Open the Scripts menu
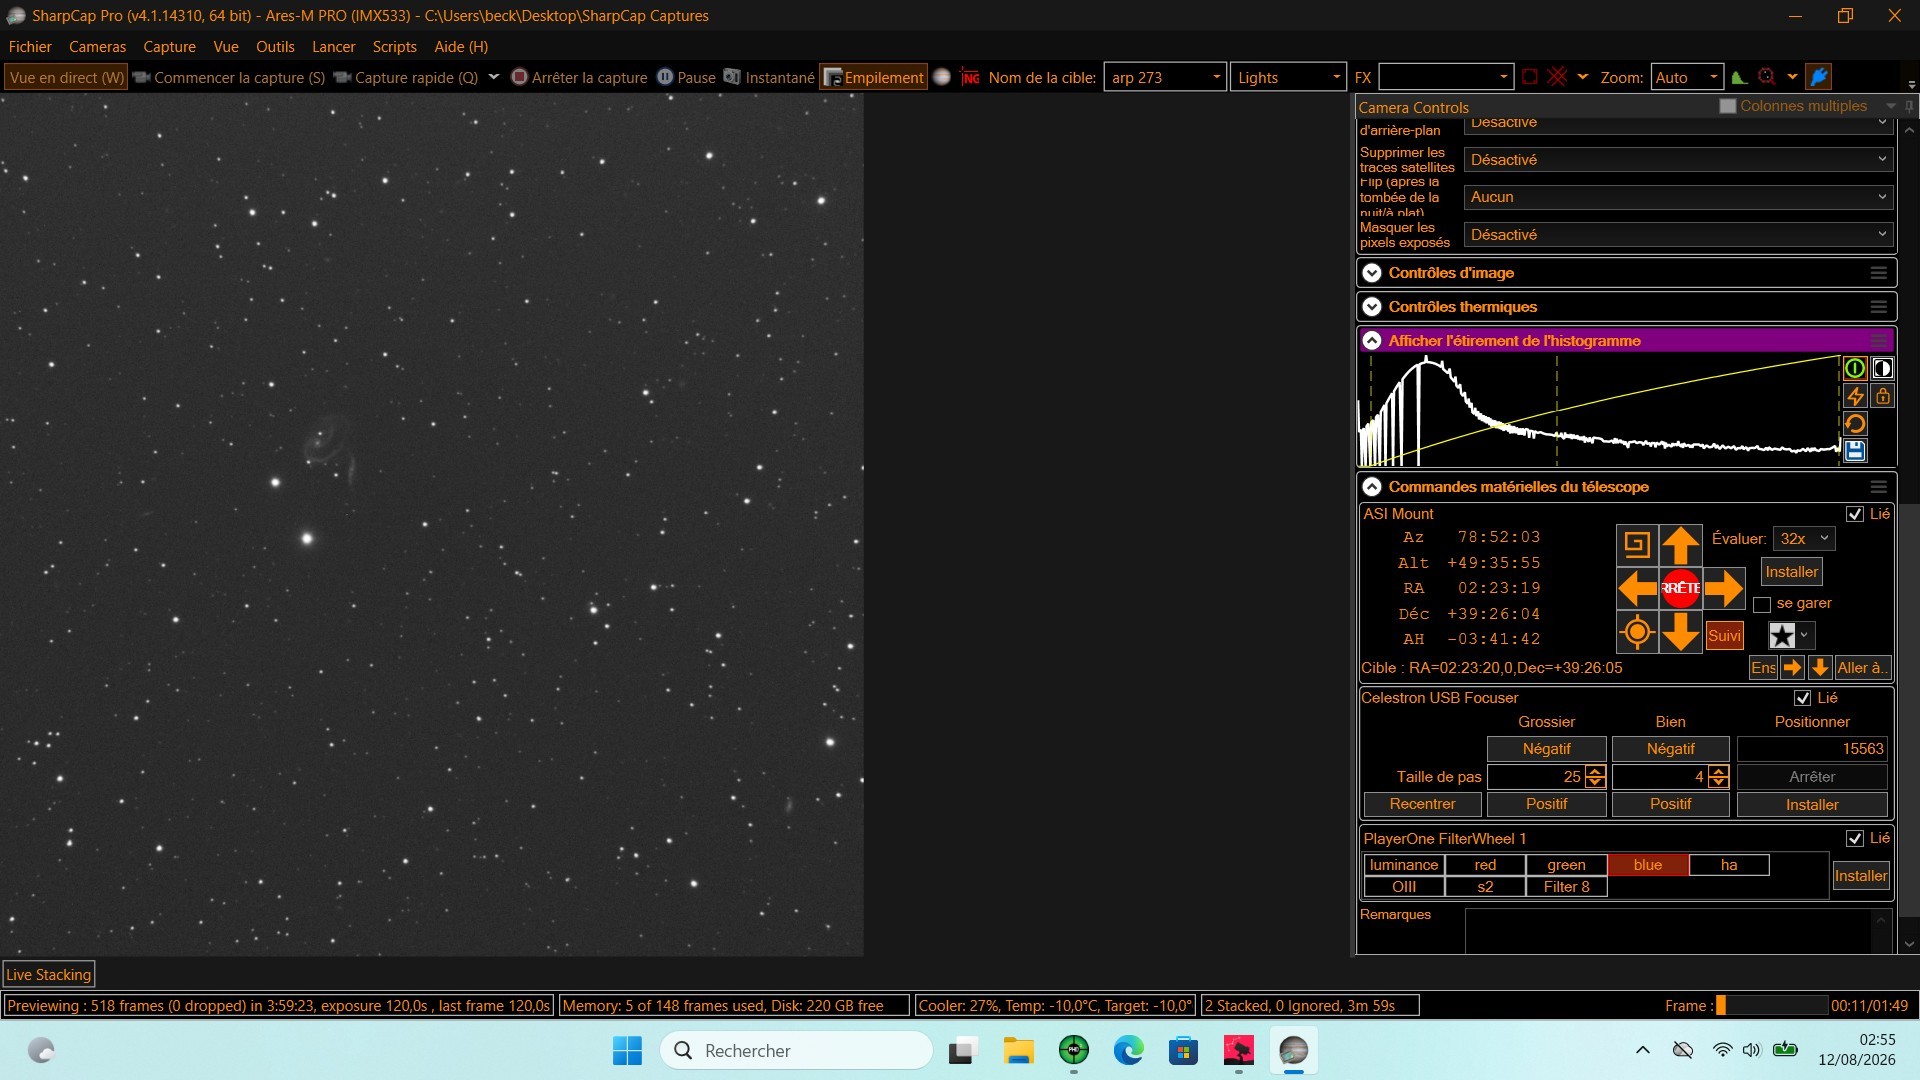Viewport: 1920px width, 1080px height. point(394,47)
